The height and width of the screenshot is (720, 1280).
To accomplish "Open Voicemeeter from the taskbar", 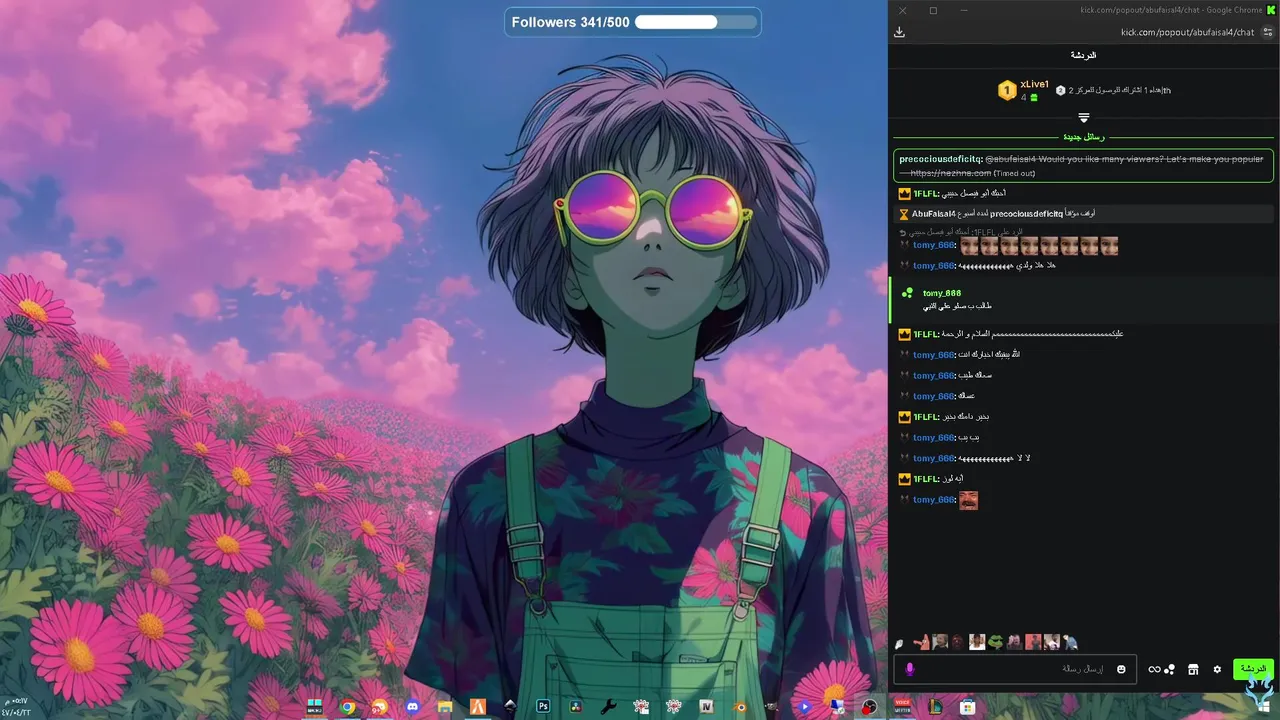I will 902,706.
